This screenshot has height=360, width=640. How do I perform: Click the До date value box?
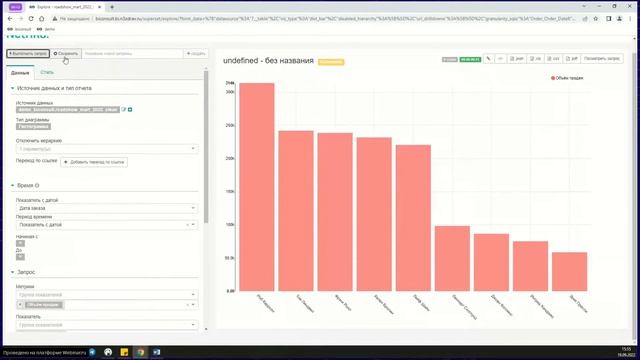[20, 257]
